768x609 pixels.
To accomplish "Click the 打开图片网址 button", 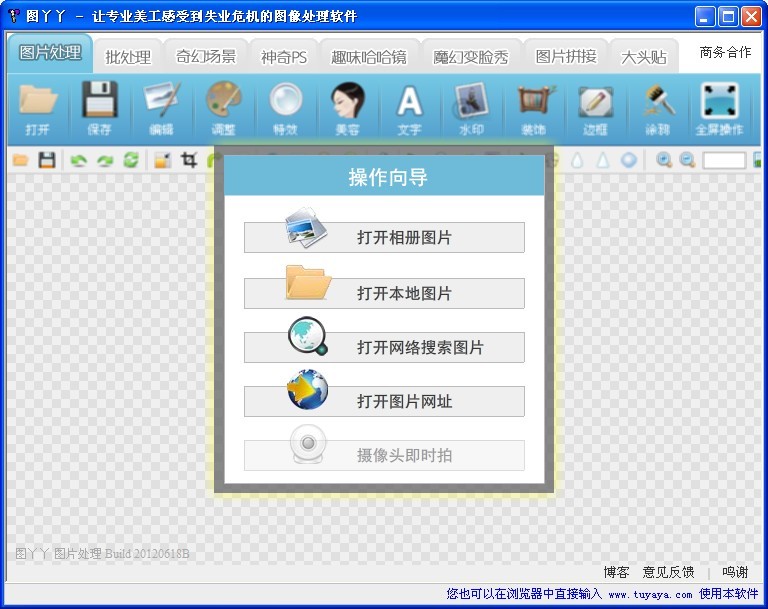I will click(384, 401).
